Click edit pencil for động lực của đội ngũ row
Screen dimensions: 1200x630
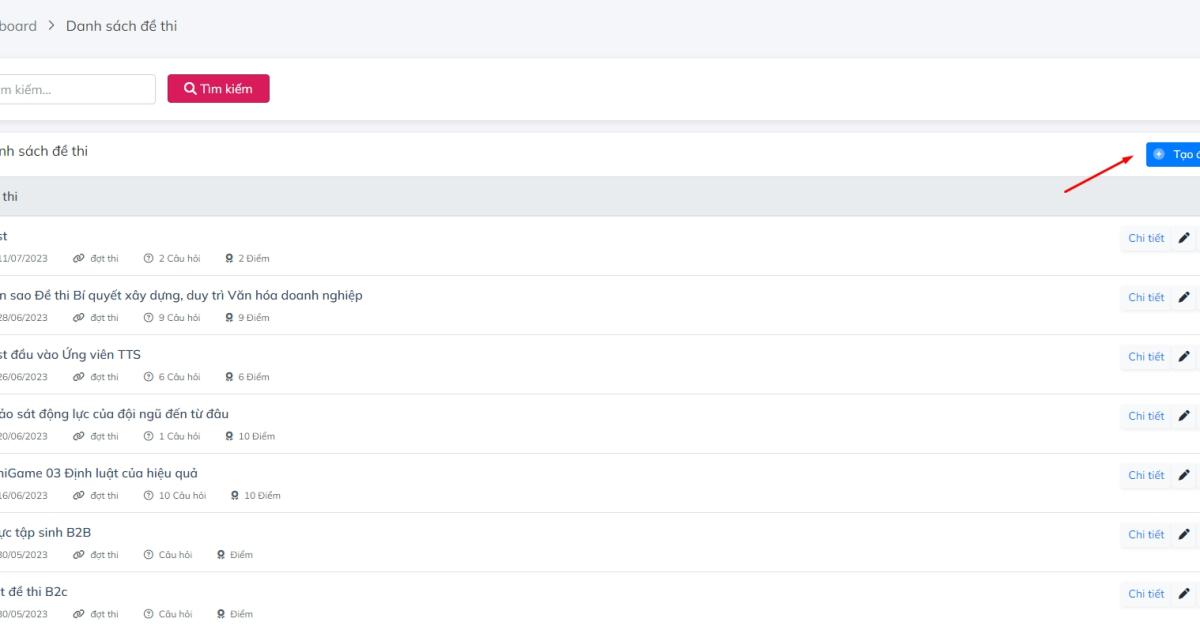point(1185,416)
